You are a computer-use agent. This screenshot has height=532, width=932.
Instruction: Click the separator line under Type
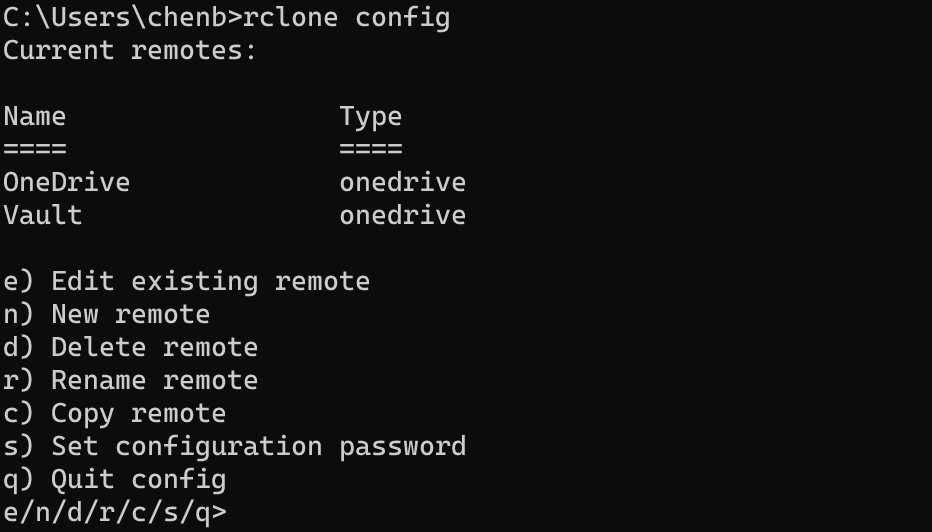(x=370, y=149)
